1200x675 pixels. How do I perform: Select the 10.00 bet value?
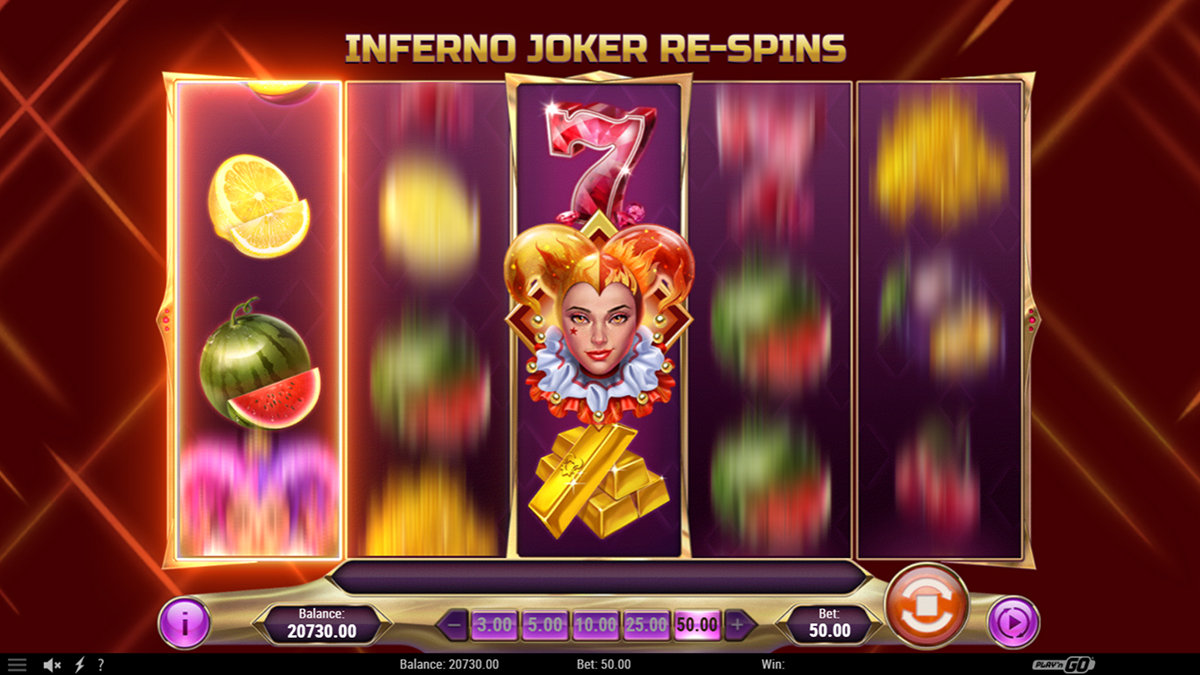[x=596, y=625]
